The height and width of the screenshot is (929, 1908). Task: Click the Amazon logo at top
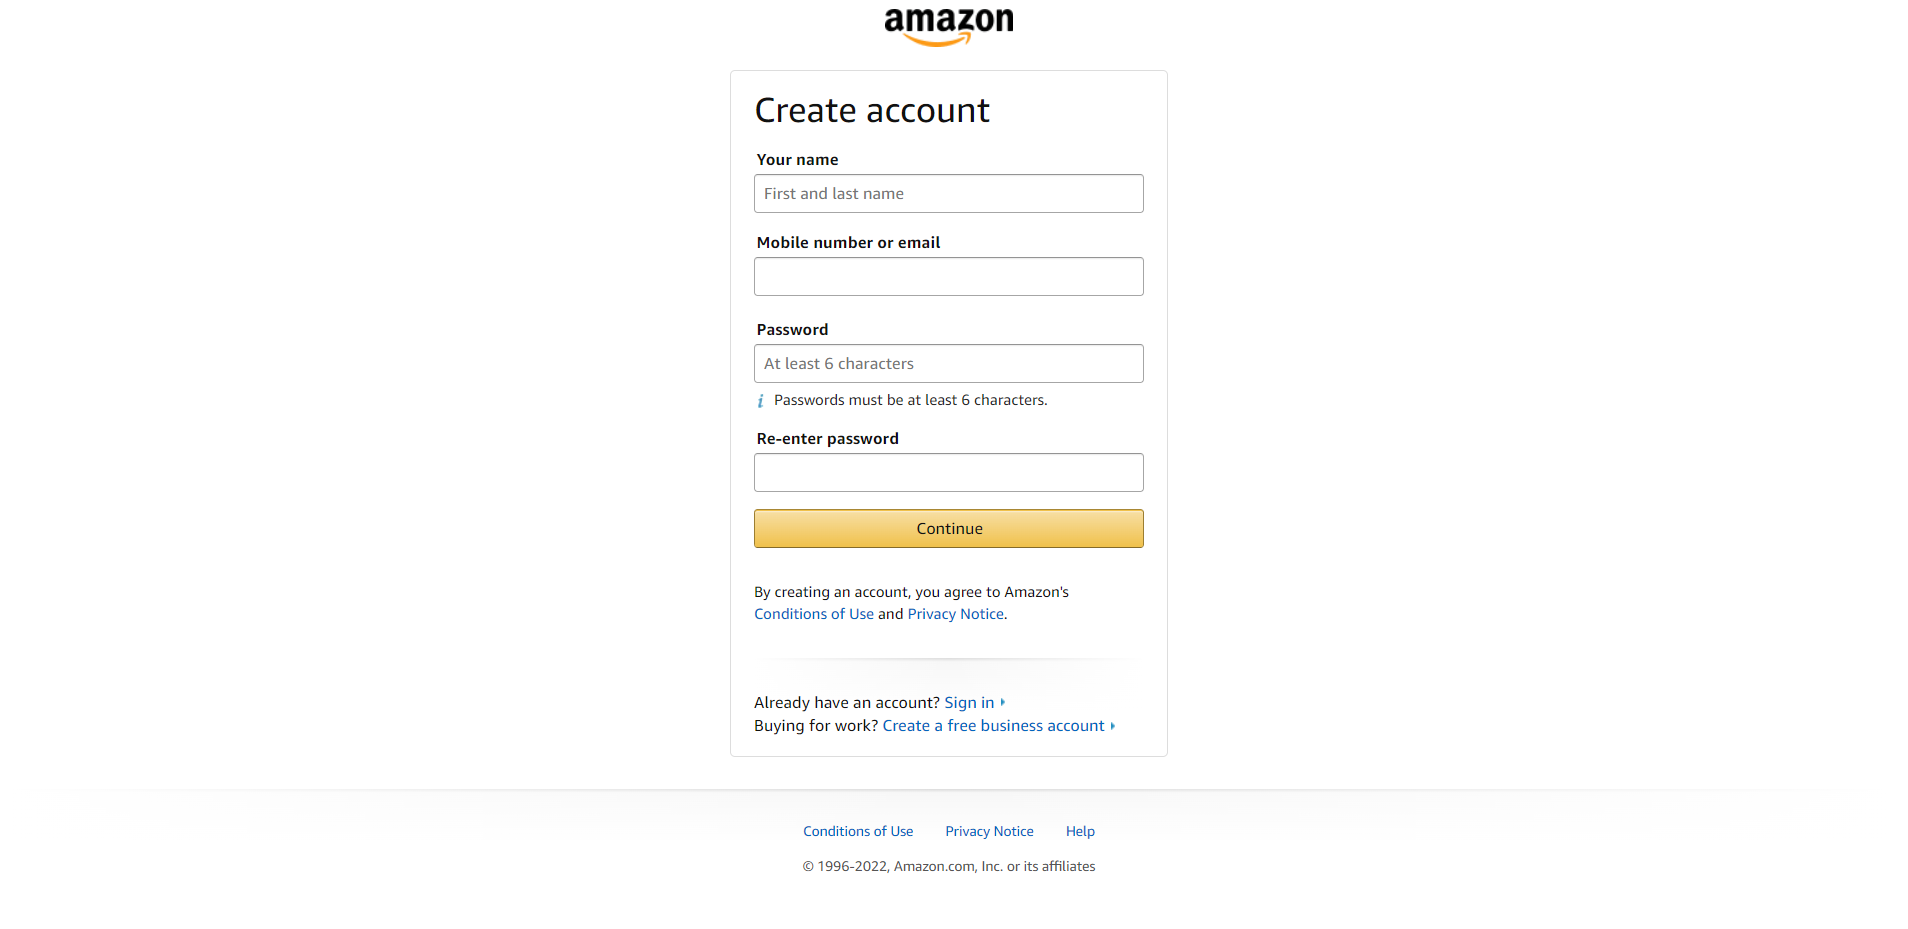point(948,26)
